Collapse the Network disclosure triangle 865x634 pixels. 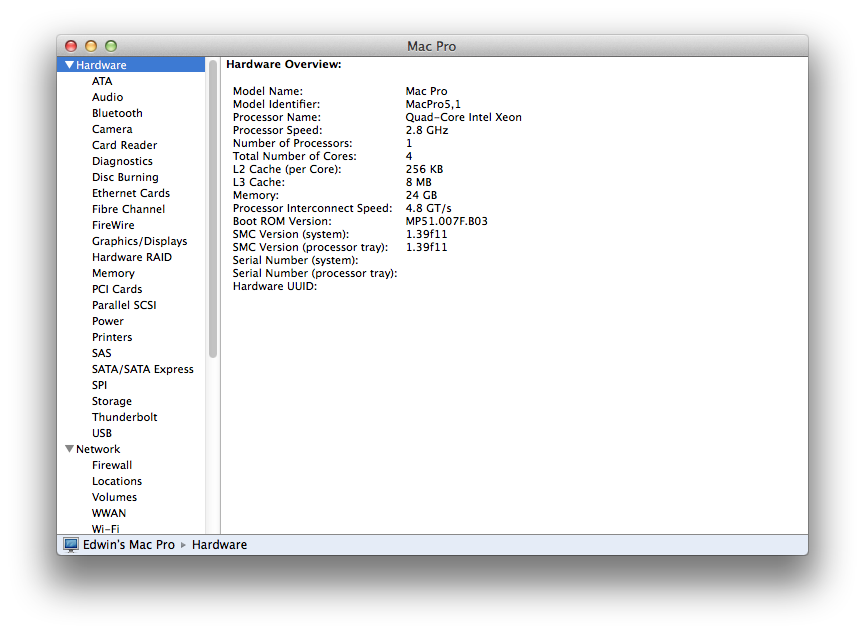[x=69, y=449]
